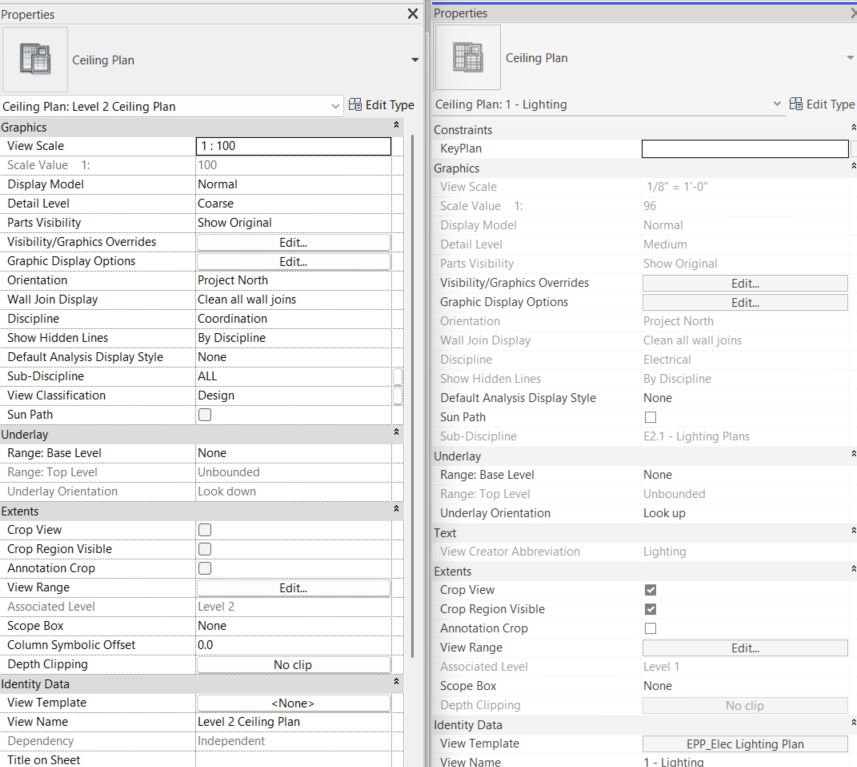The image size is (857, 767).
Task: Click Discipline value Coordination
Action: 294,319
